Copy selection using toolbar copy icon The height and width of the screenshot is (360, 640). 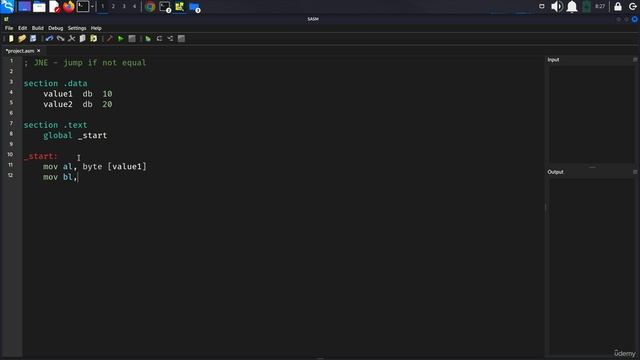coord(82,38)
